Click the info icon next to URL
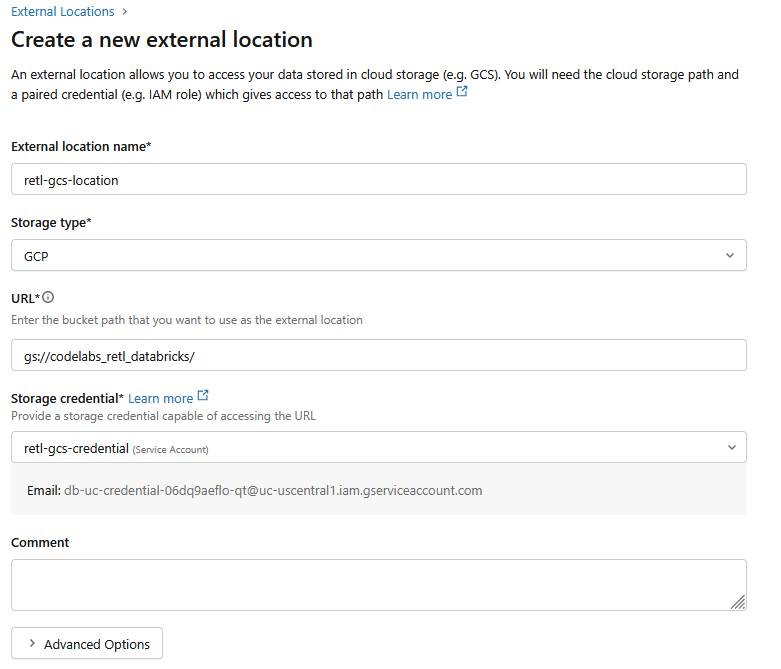 (48, 297)
